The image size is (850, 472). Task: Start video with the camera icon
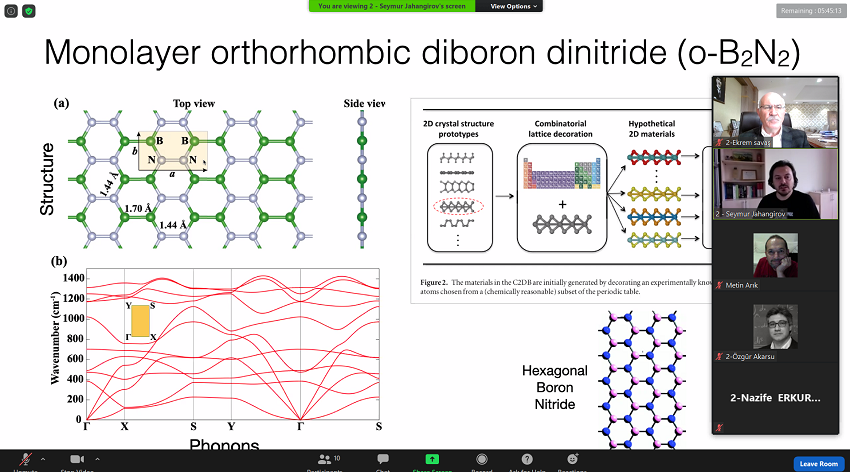[76, 460]
